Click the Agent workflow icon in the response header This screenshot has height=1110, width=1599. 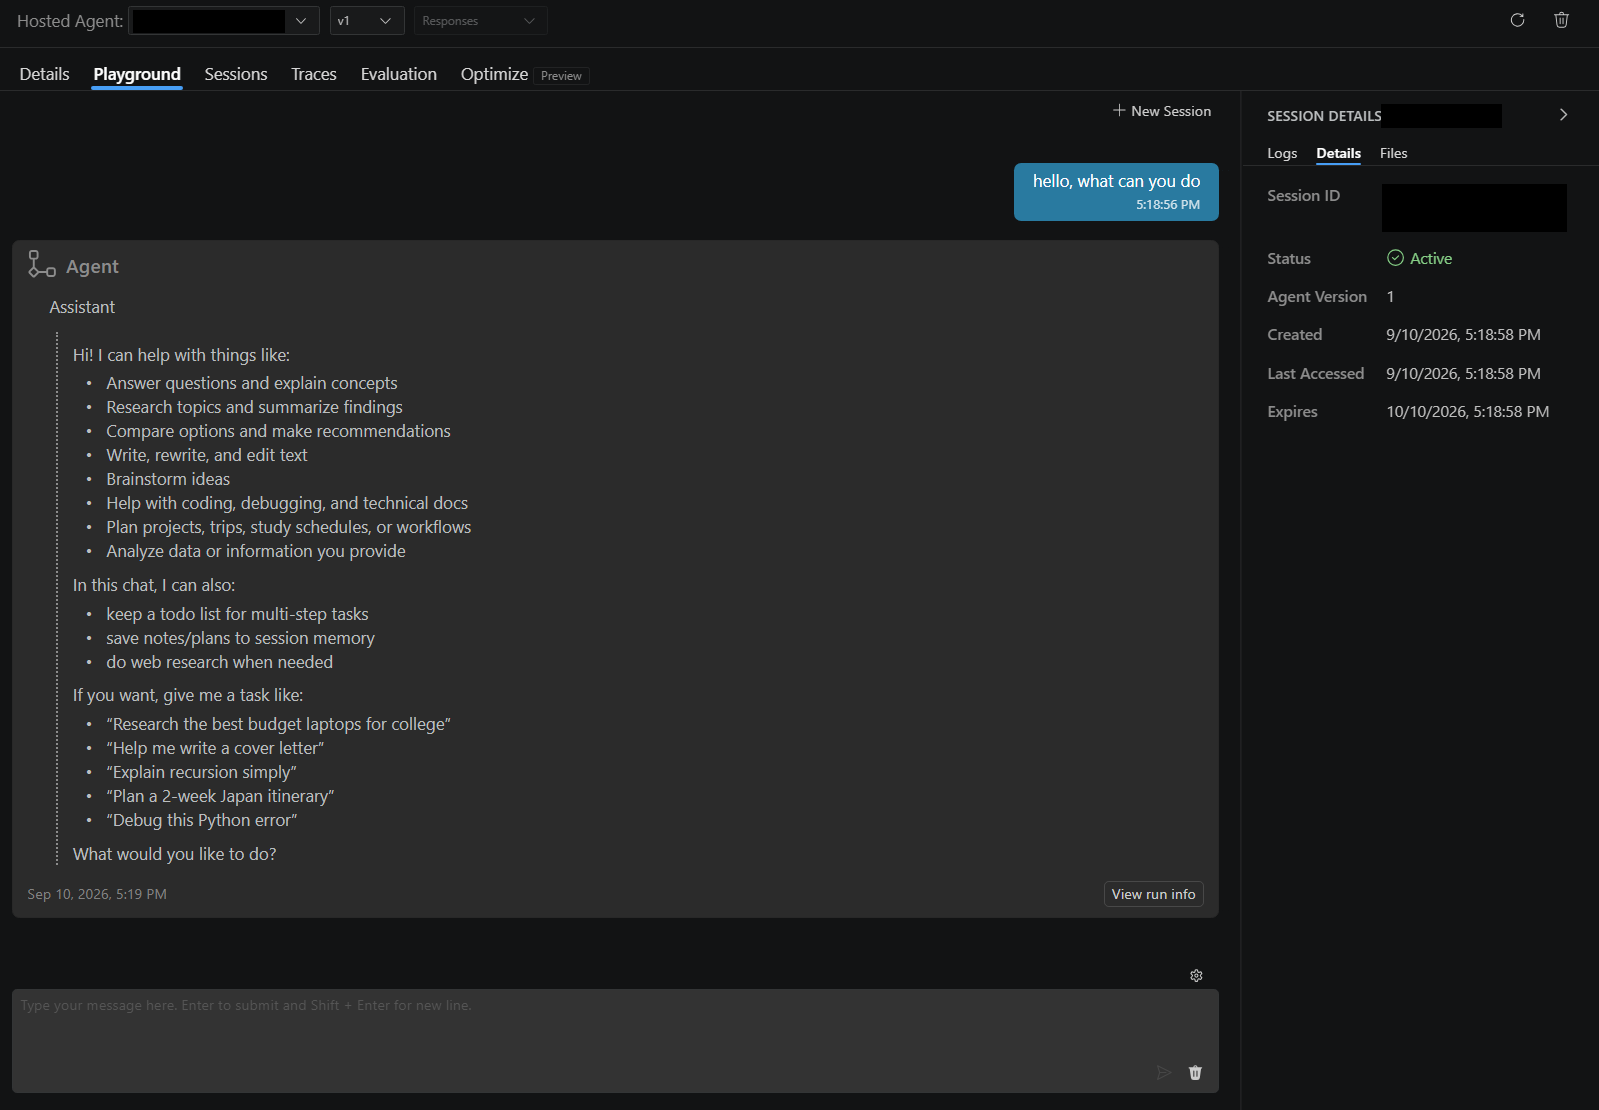coord(41,264)
